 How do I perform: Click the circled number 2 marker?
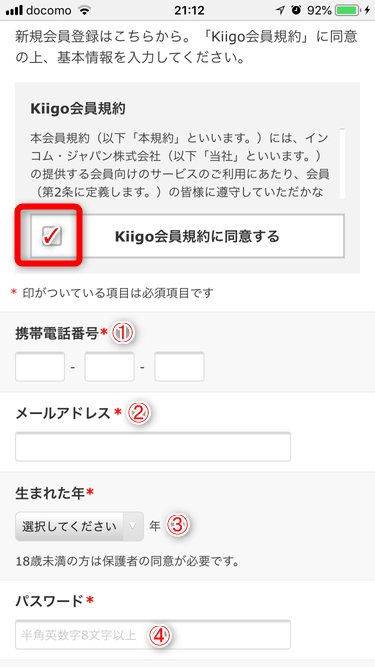tap(139, 412)
